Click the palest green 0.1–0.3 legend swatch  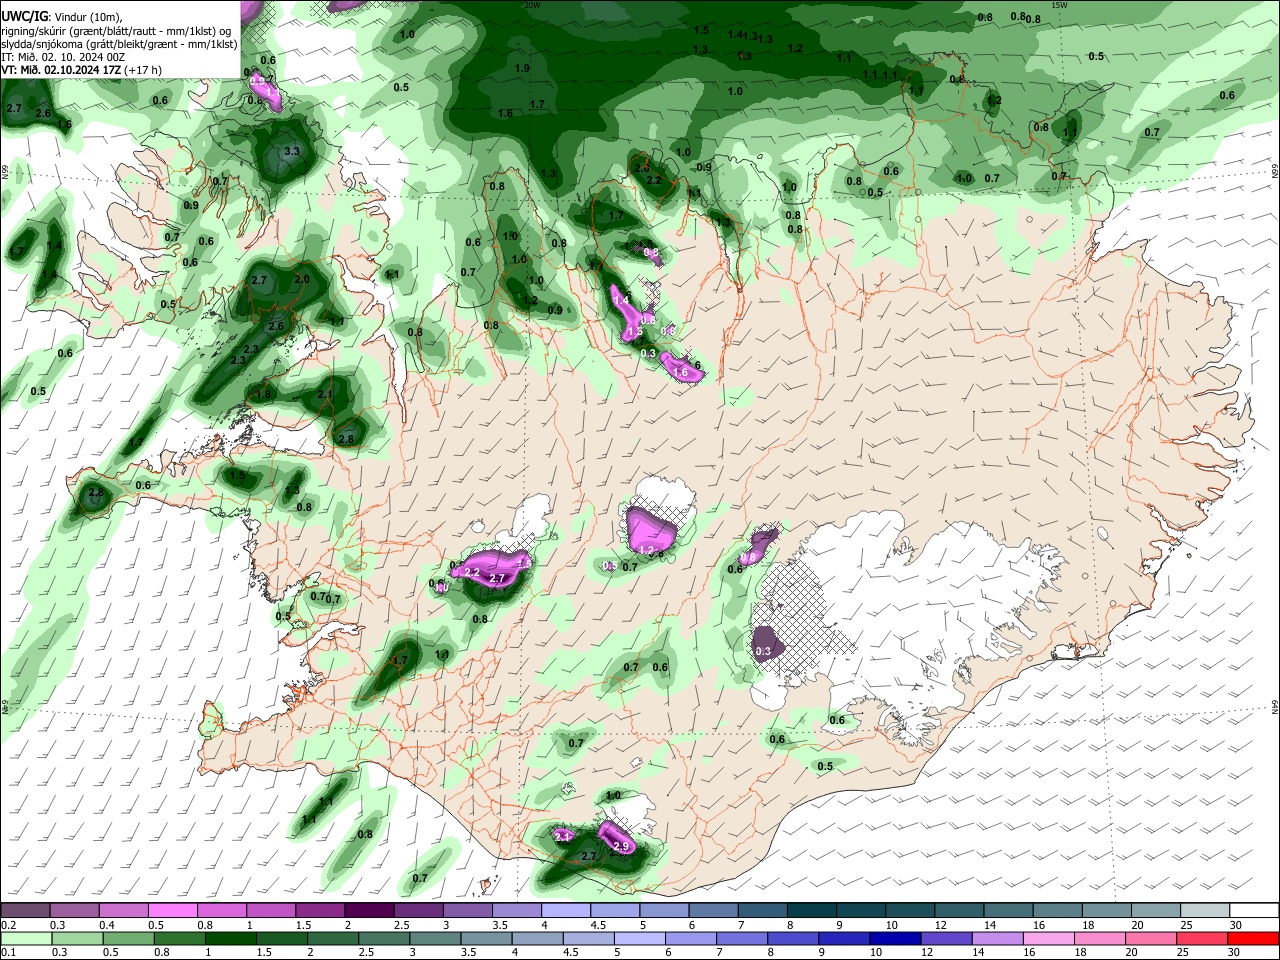[25, 938]
